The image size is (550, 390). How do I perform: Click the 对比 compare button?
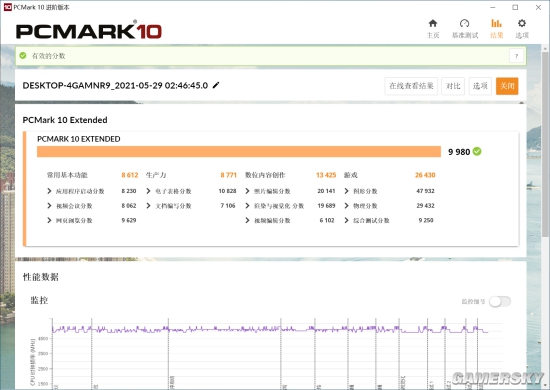[453, 86]
